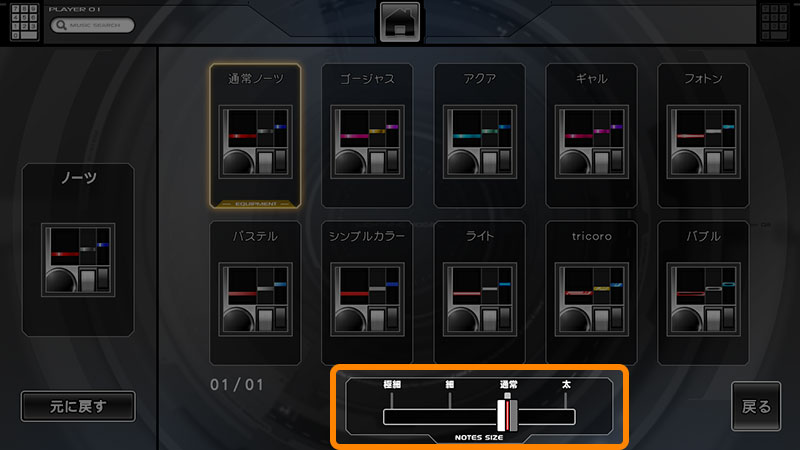Choose the ゴージャス note skin

click(367, 136)
